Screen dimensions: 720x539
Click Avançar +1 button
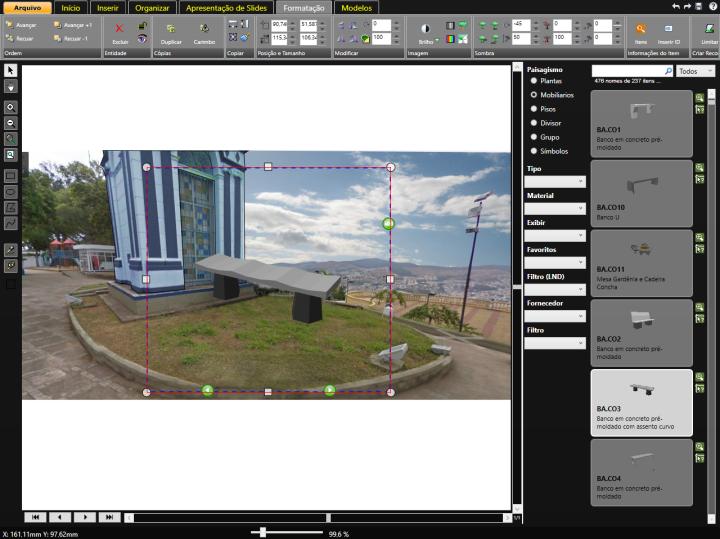coord(73,25)
